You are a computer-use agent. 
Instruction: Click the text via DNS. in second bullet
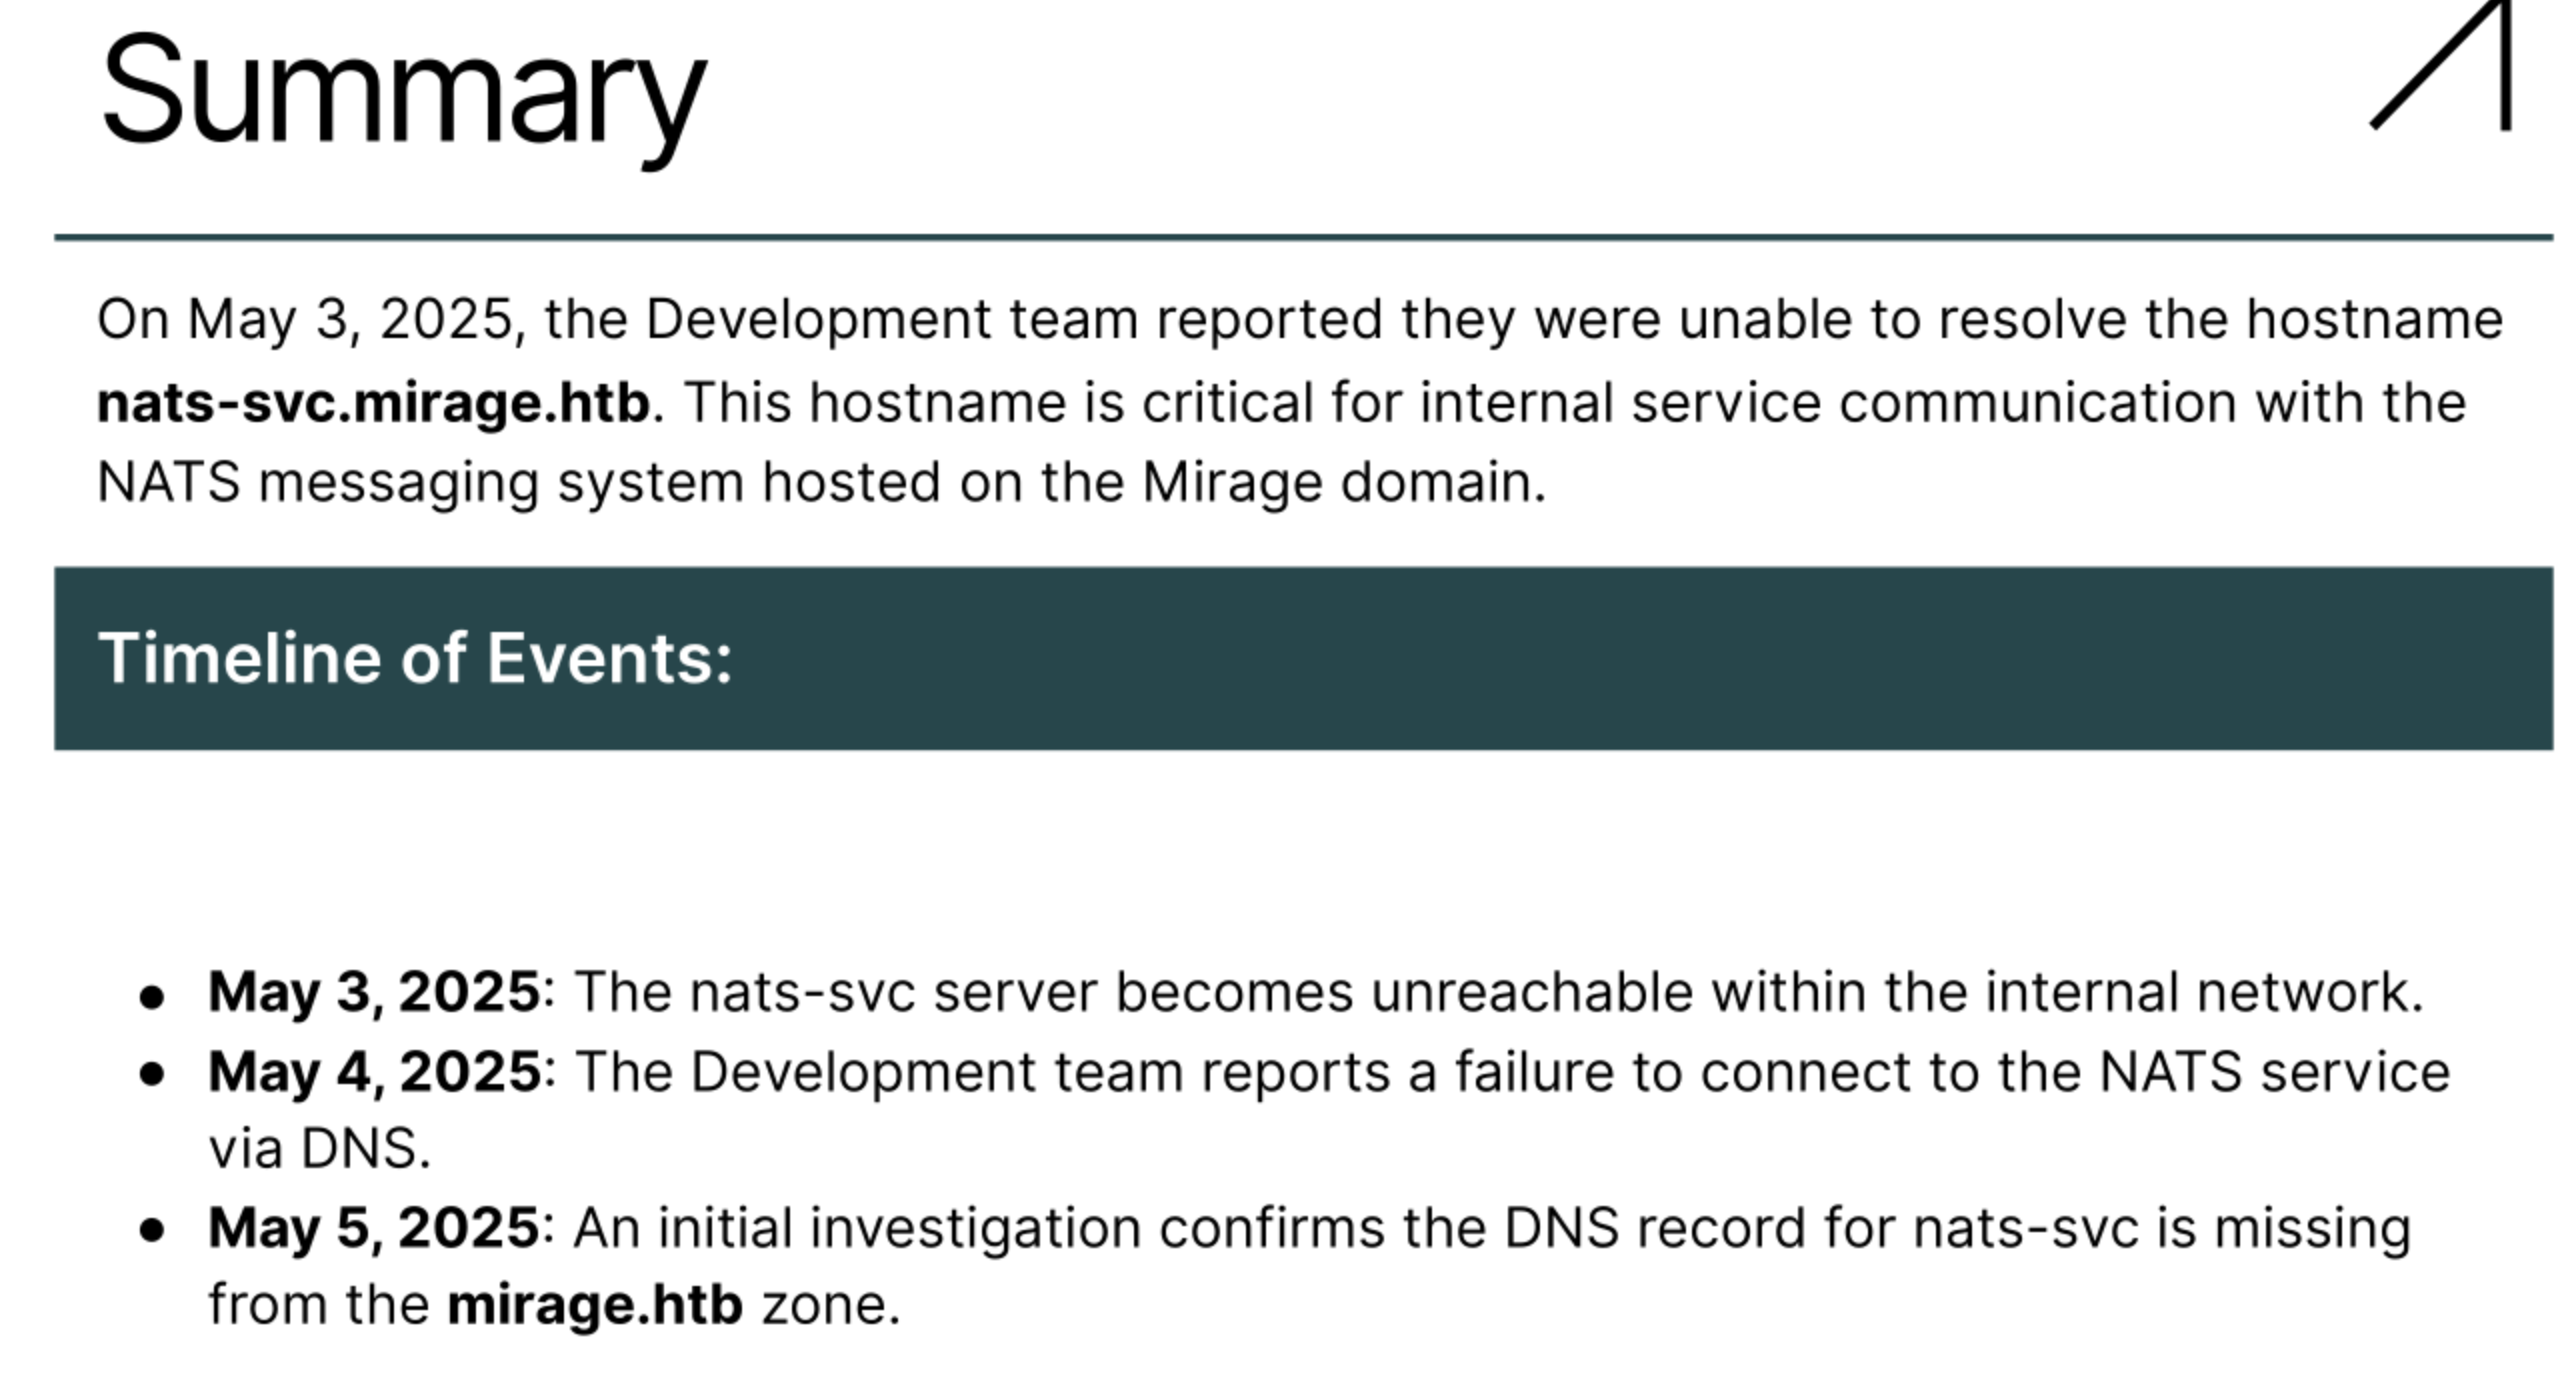coord(319,1149)
